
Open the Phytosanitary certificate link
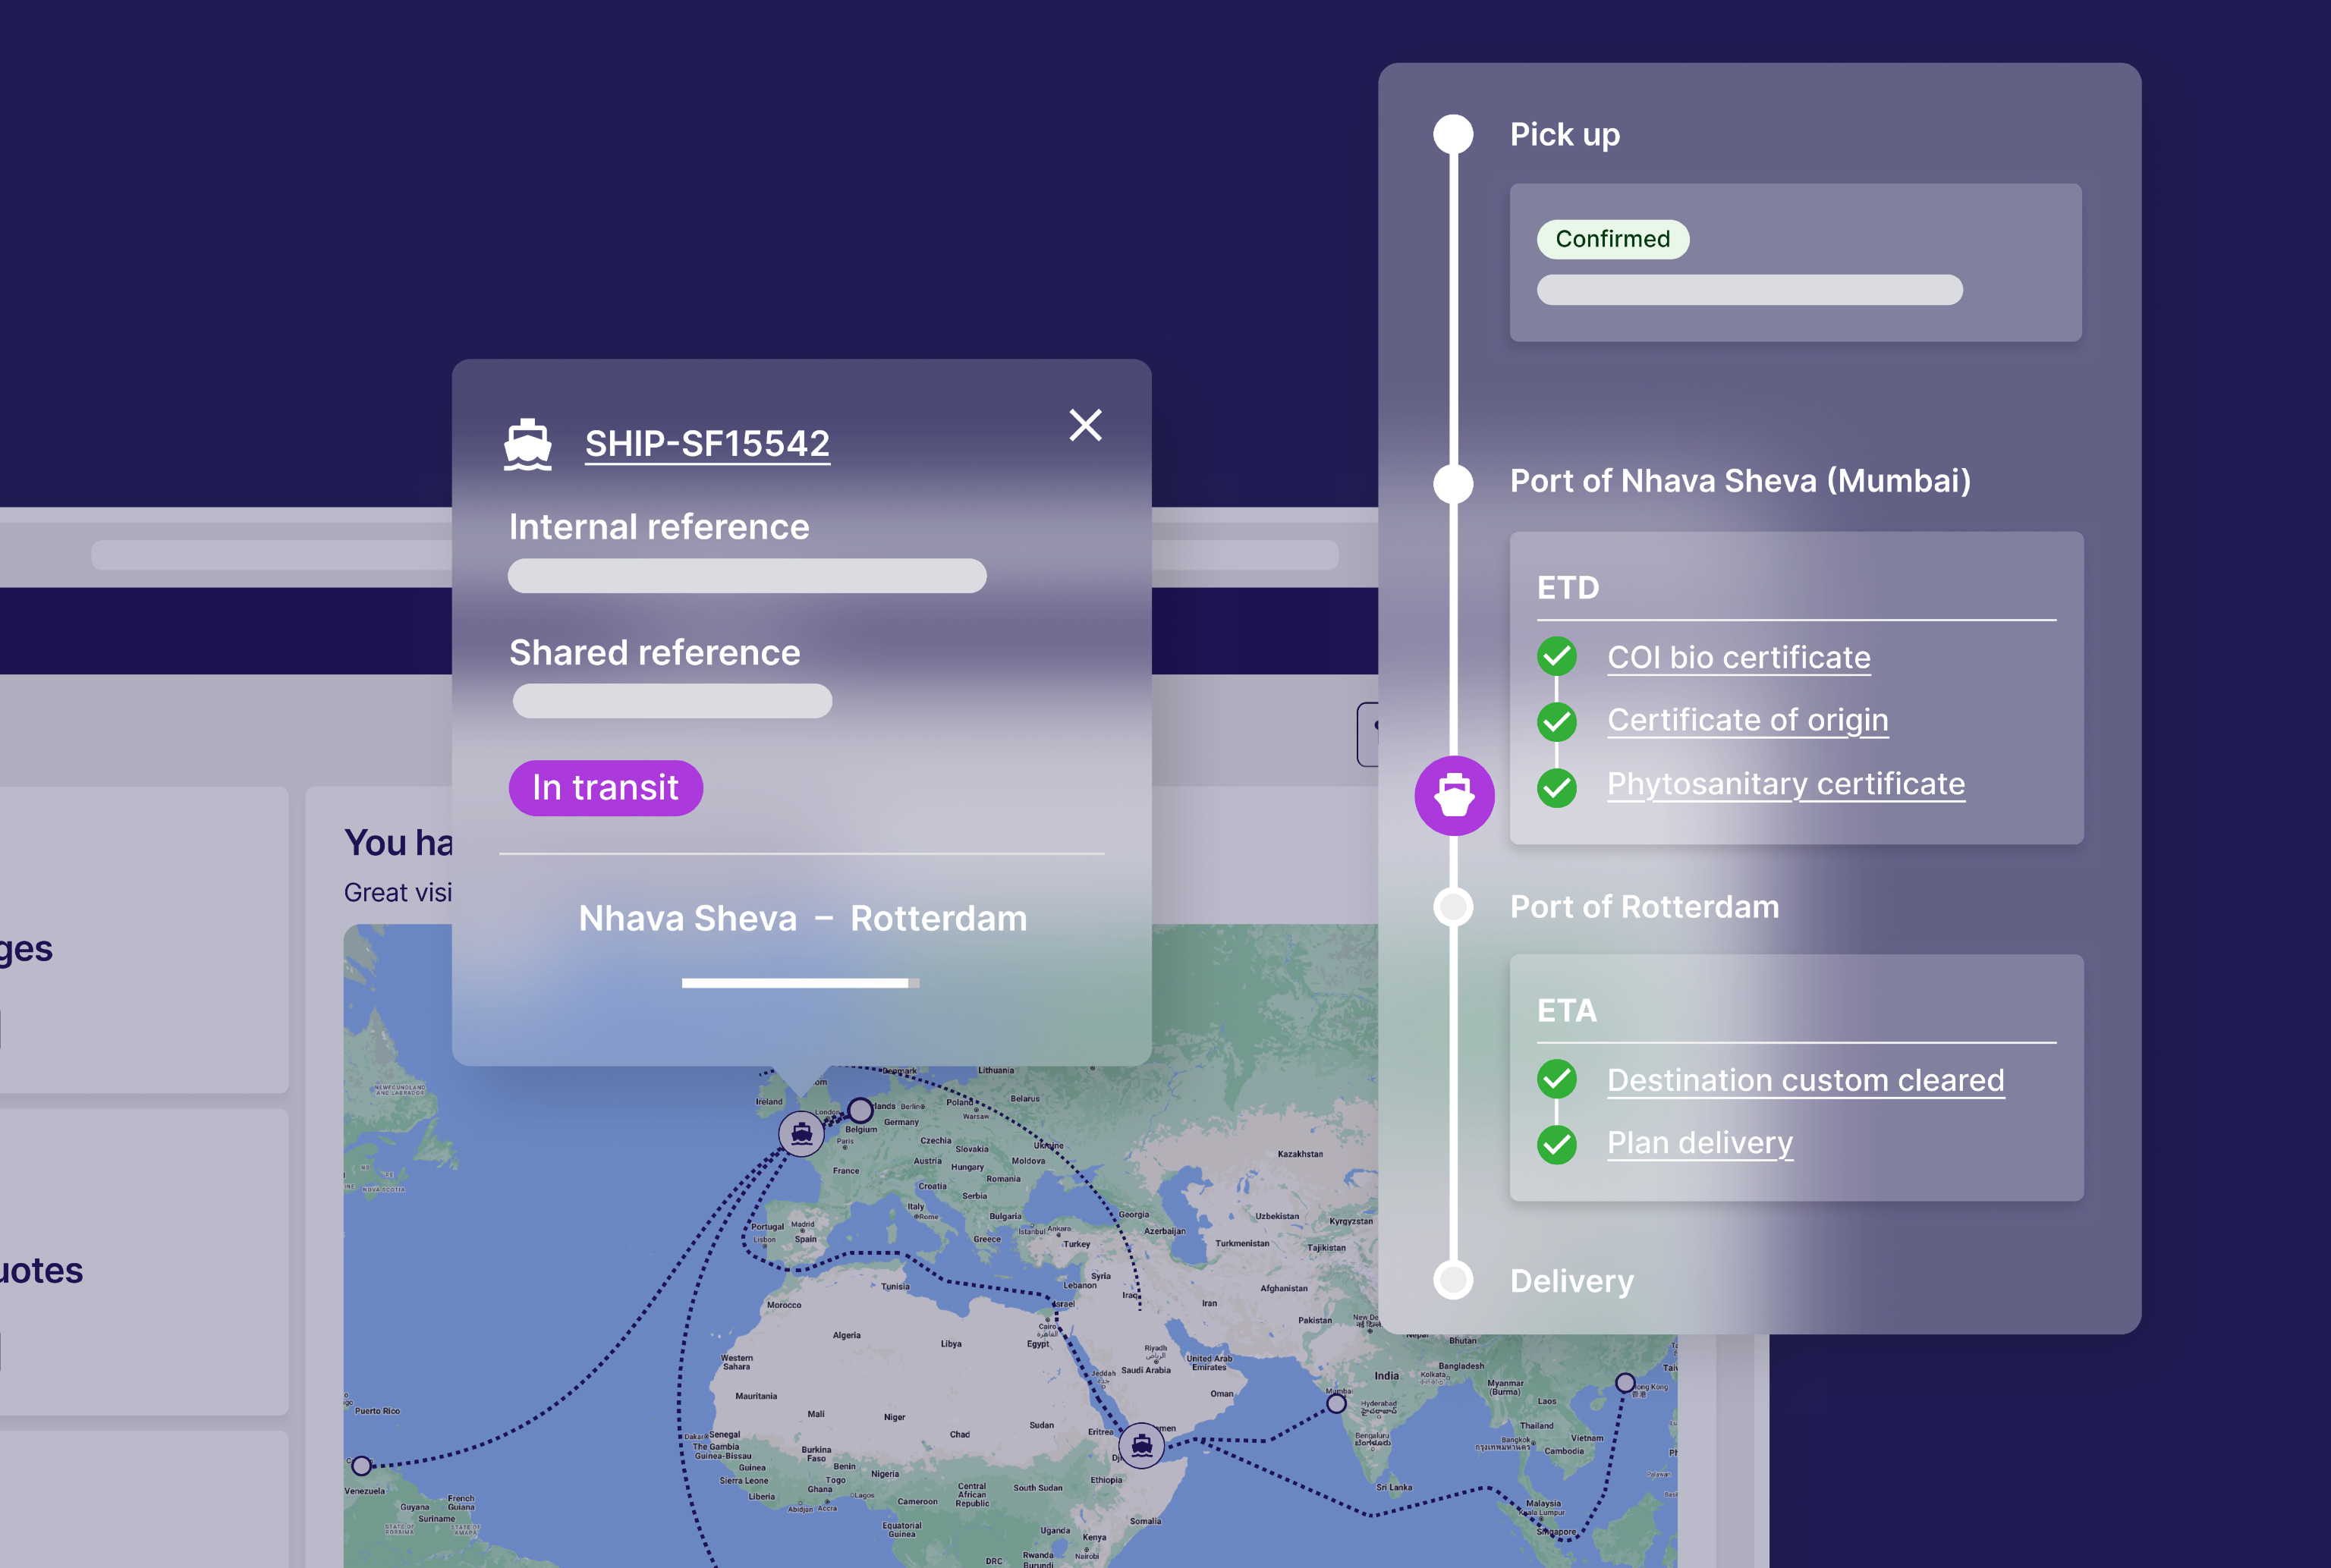1786,784
